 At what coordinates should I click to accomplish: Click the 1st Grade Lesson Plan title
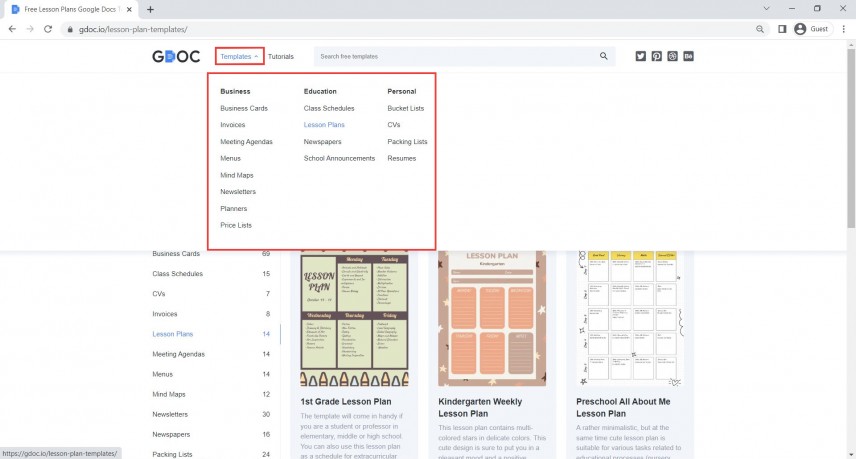pyautogui.click(x=346, y=402)
